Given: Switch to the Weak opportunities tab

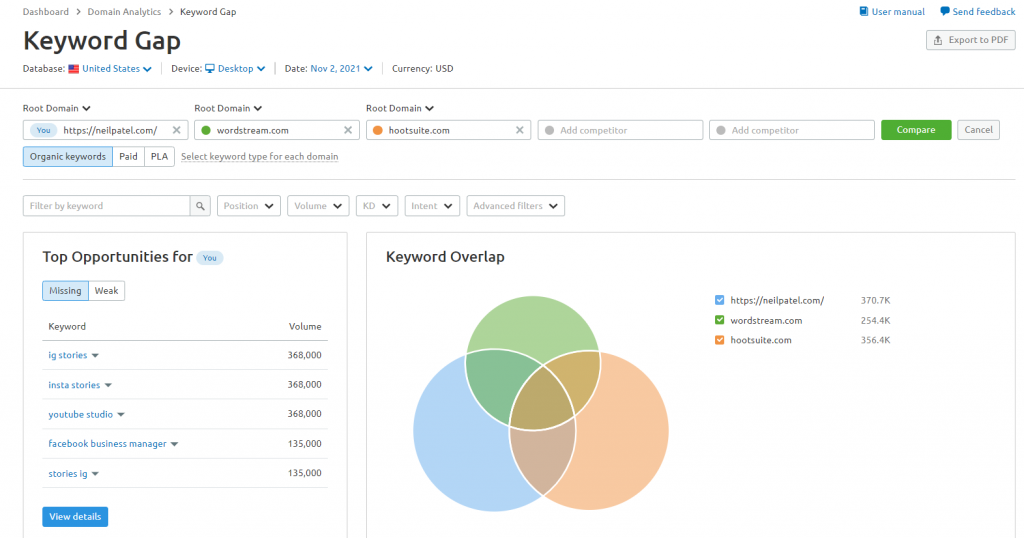Looking at the screenshot, I should 106,291.
